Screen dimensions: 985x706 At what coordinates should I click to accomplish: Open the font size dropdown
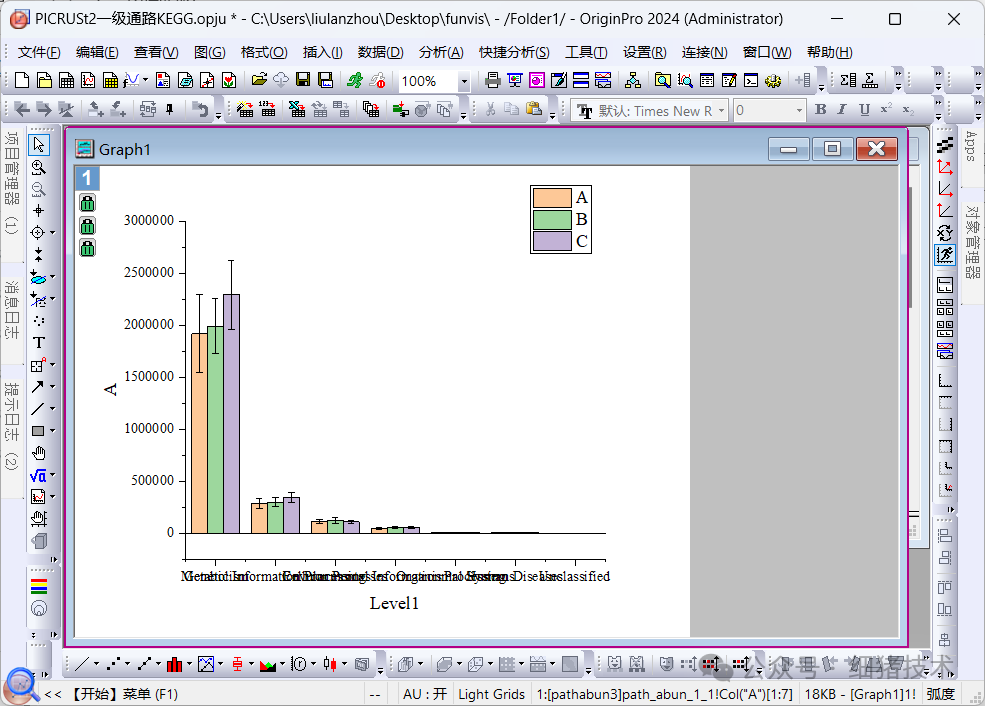(799, 110)
